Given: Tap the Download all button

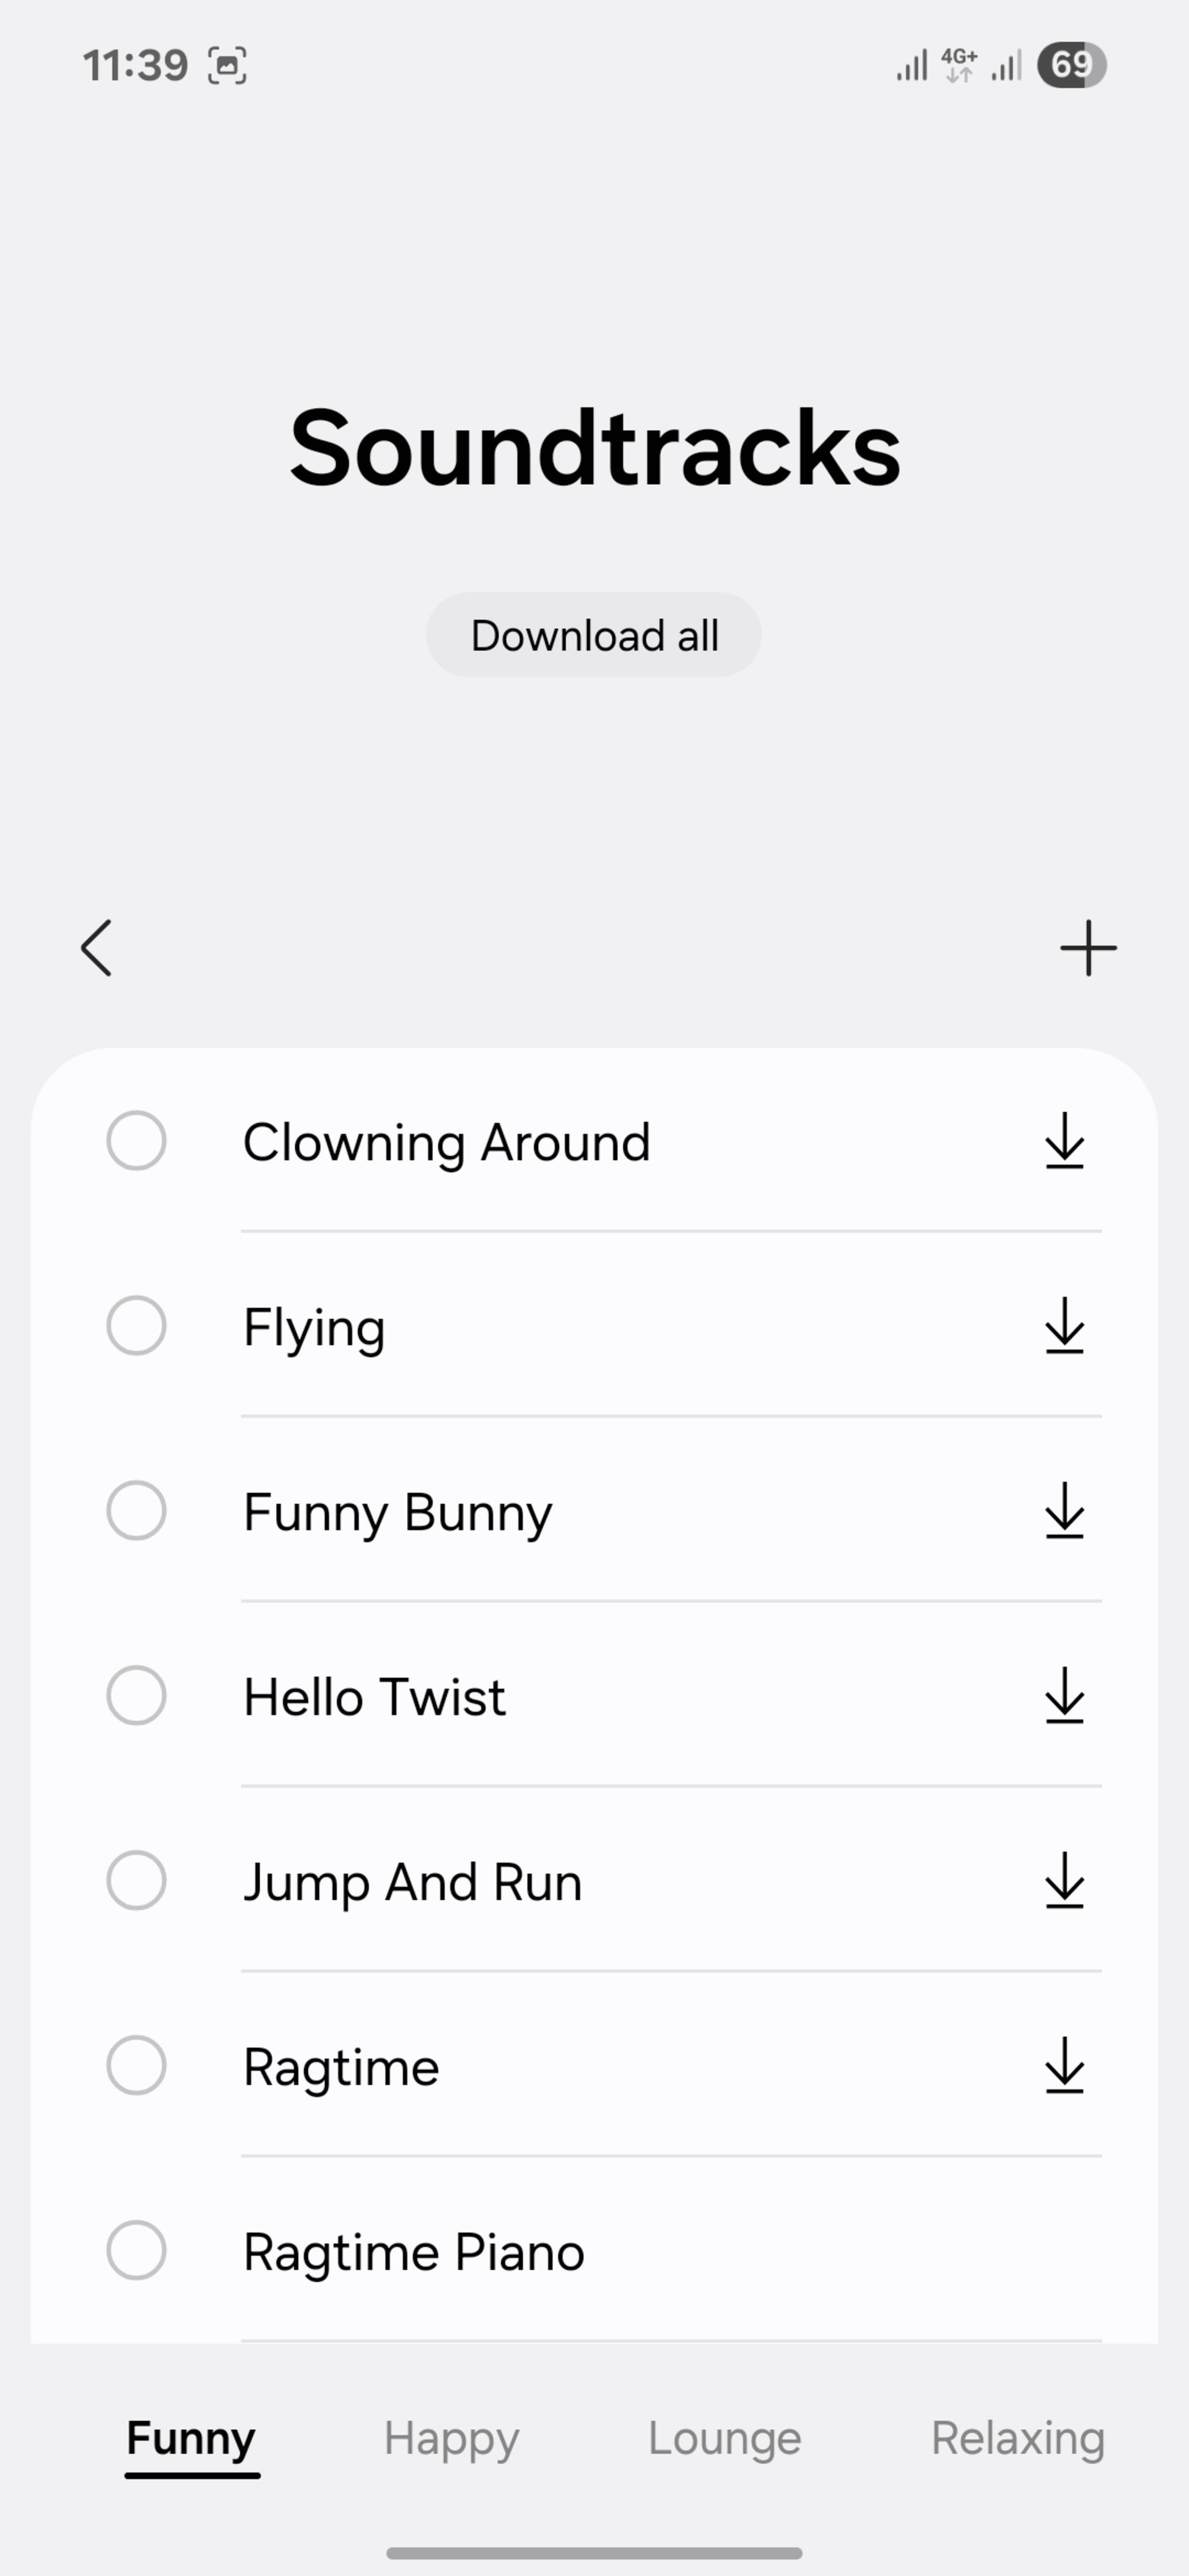Looking at the screenshot, I should (x=594, y=635).
